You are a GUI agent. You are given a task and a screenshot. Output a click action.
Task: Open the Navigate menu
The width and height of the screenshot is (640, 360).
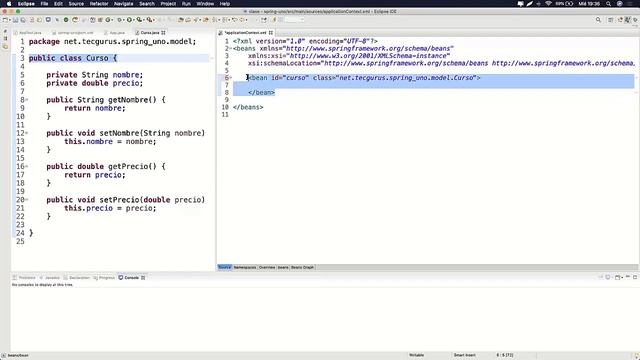click(x=123, y=4)
